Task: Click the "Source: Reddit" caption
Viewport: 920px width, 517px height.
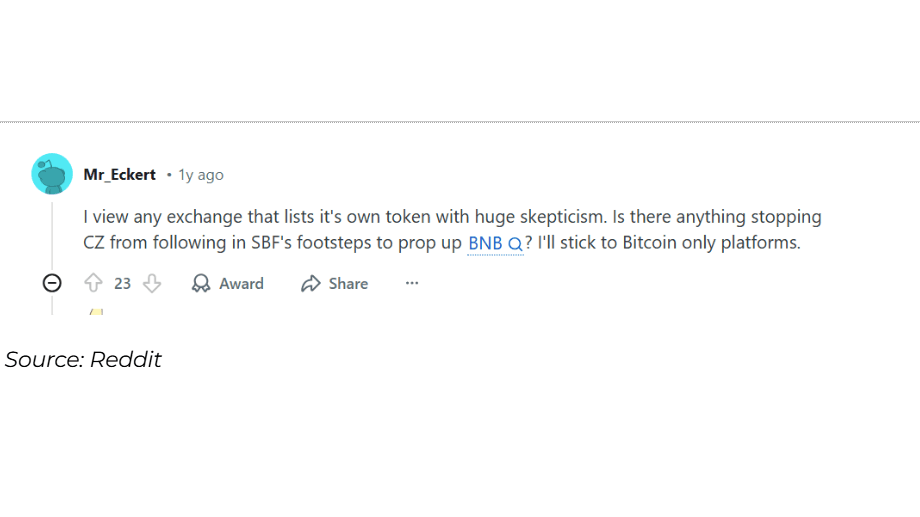Action: point(83,360)
